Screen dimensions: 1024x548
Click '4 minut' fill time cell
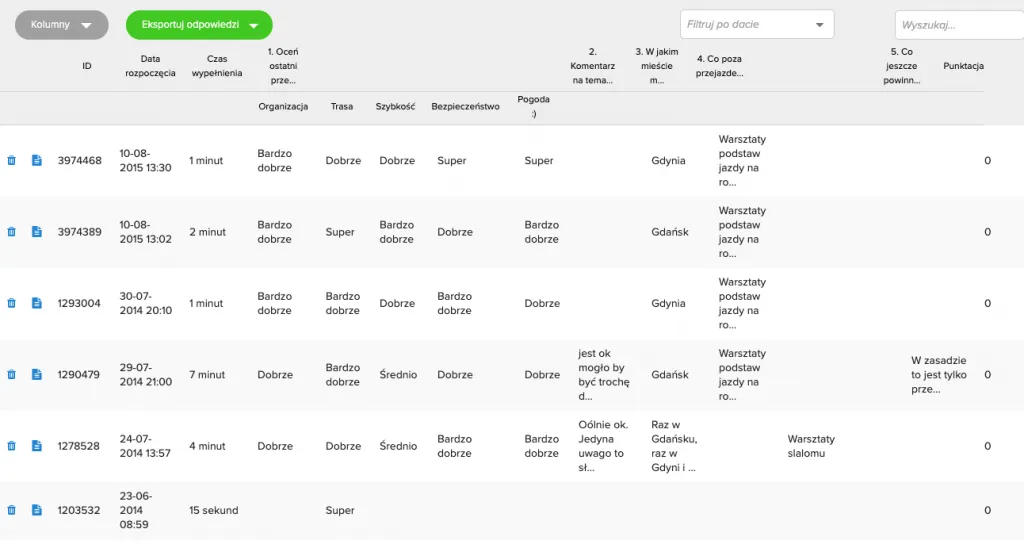point(207,446)
